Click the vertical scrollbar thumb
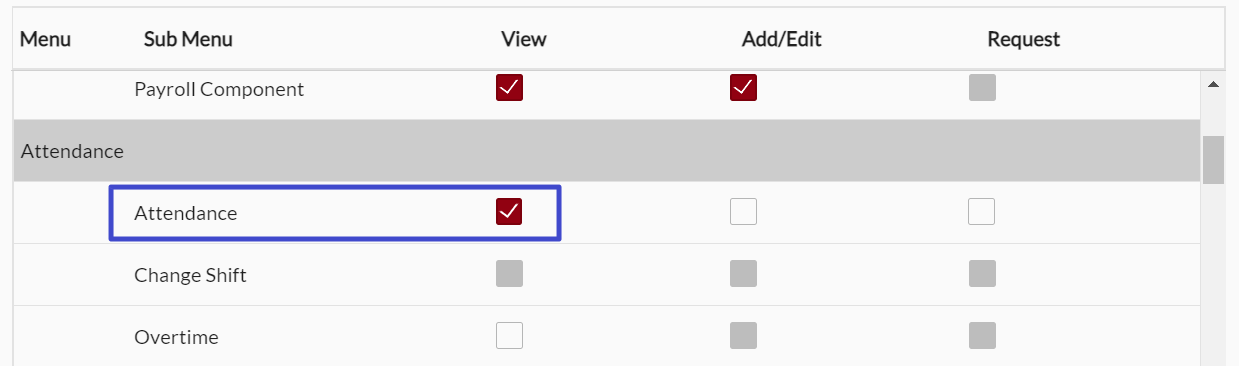The width and height of the screenshot is (1239, 366). click(1213, 160)
